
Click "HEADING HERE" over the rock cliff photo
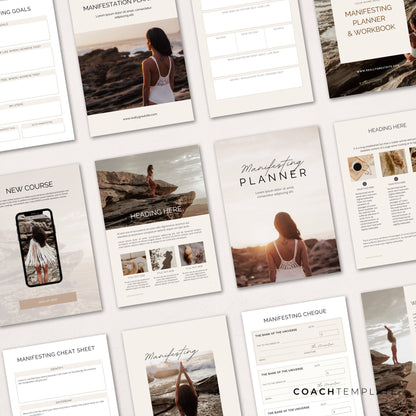(156, 212)
